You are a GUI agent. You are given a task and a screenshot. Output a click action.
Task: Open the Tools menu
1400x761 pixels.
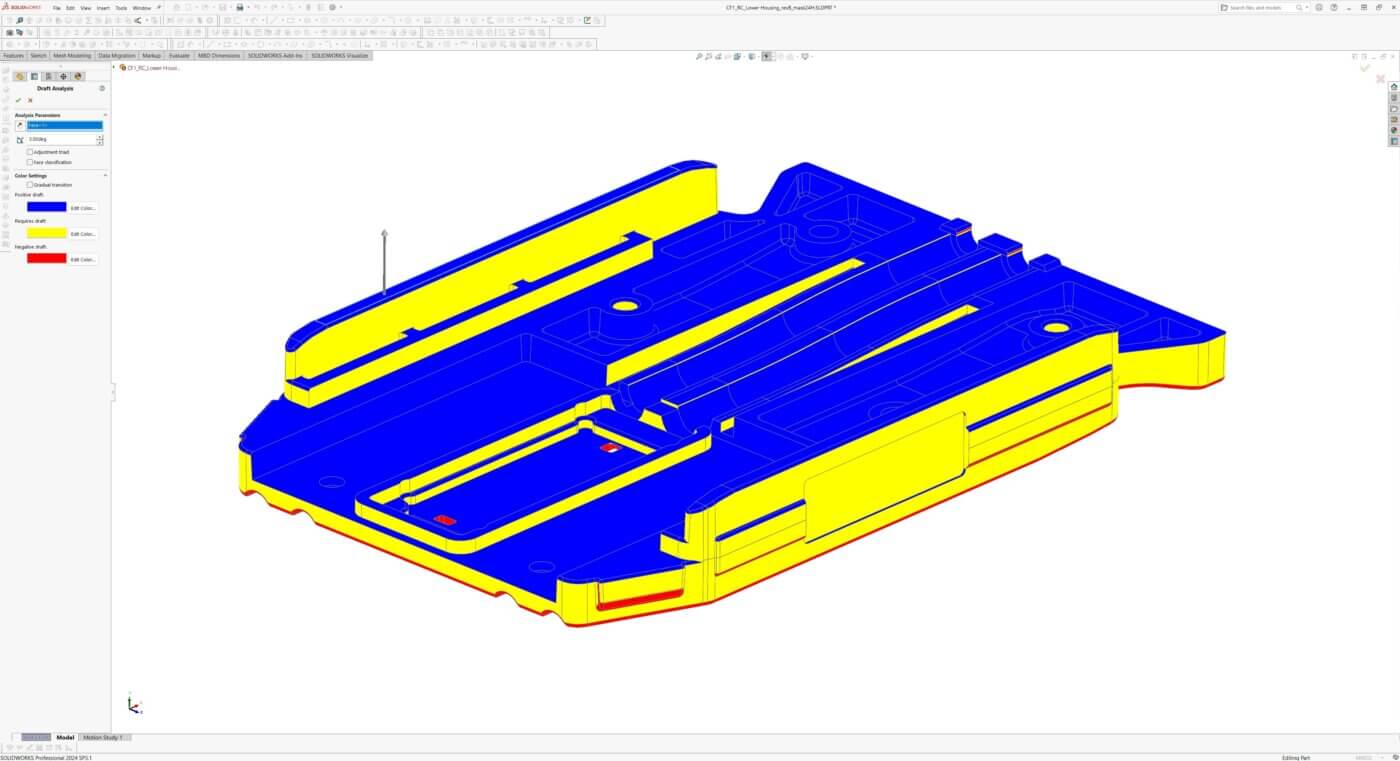coord(121,7)
